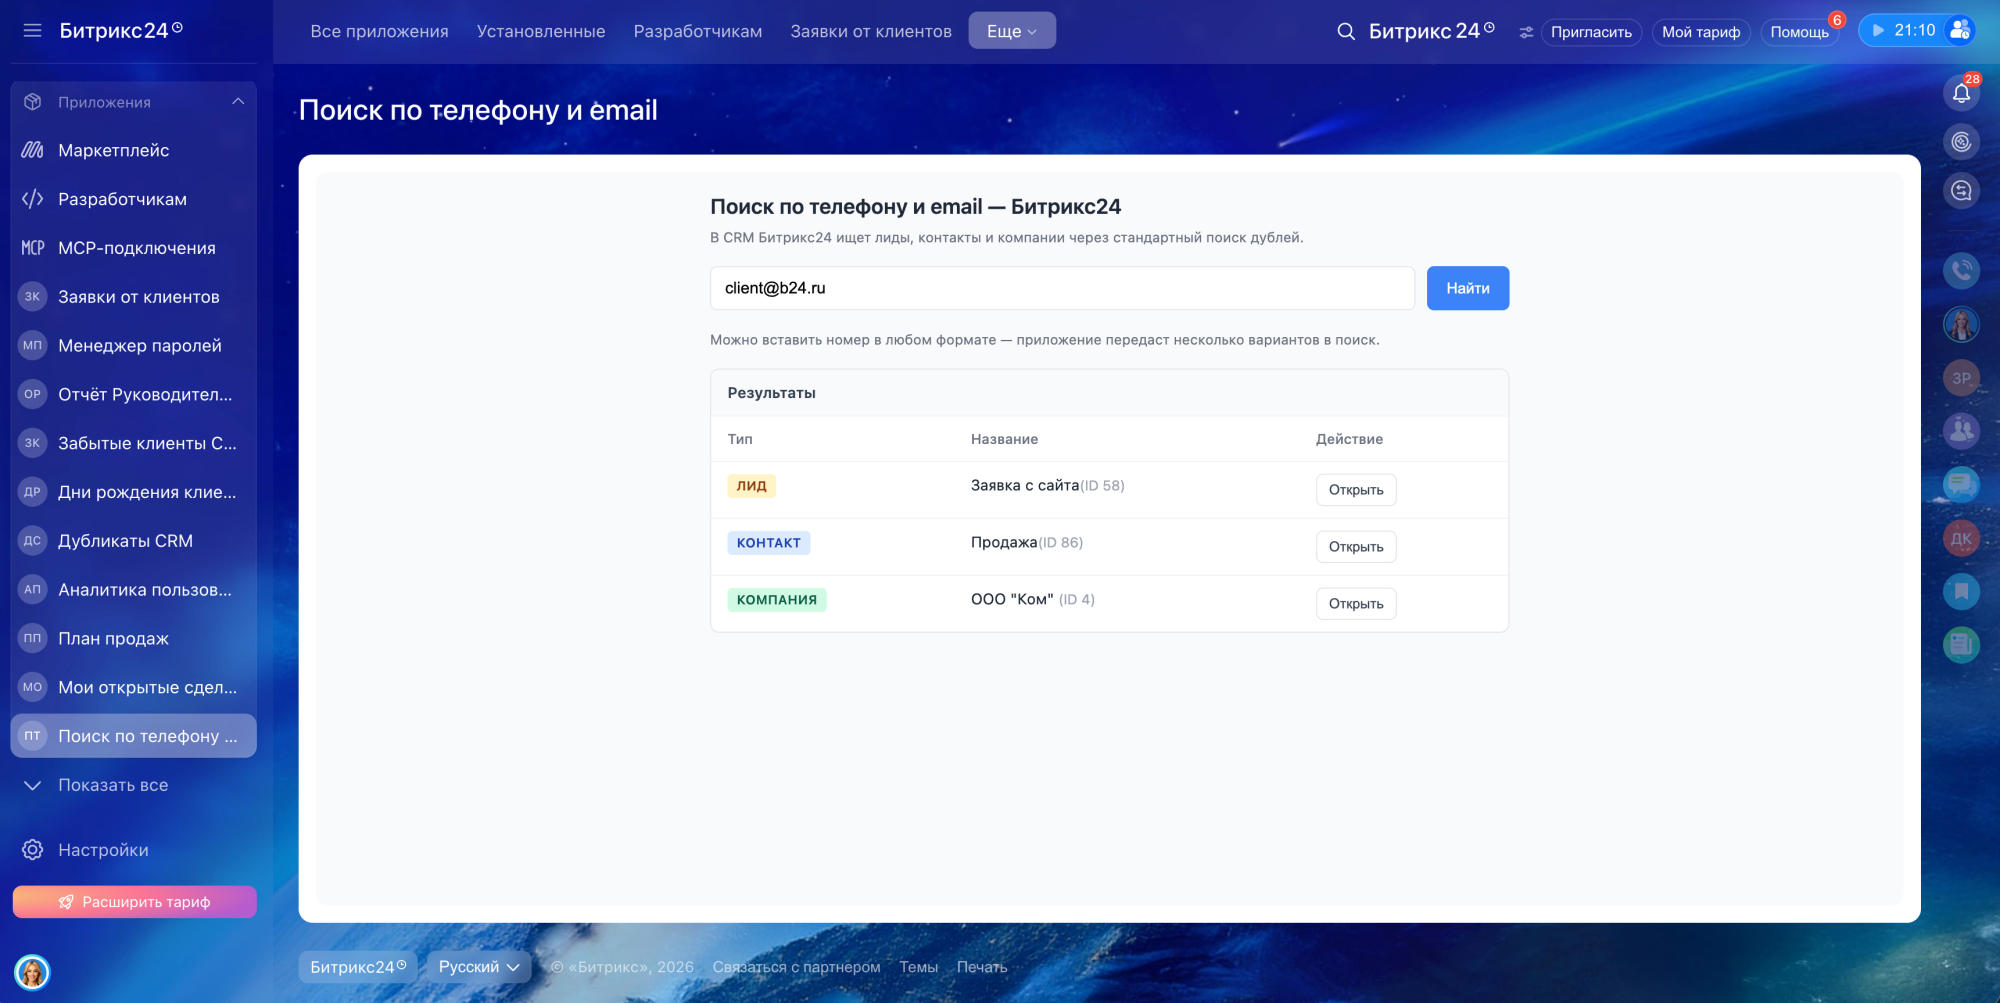Screen dimensions: 2000x1003
Task: Open Отчёт Руководителя app
Action: point(133,394)
